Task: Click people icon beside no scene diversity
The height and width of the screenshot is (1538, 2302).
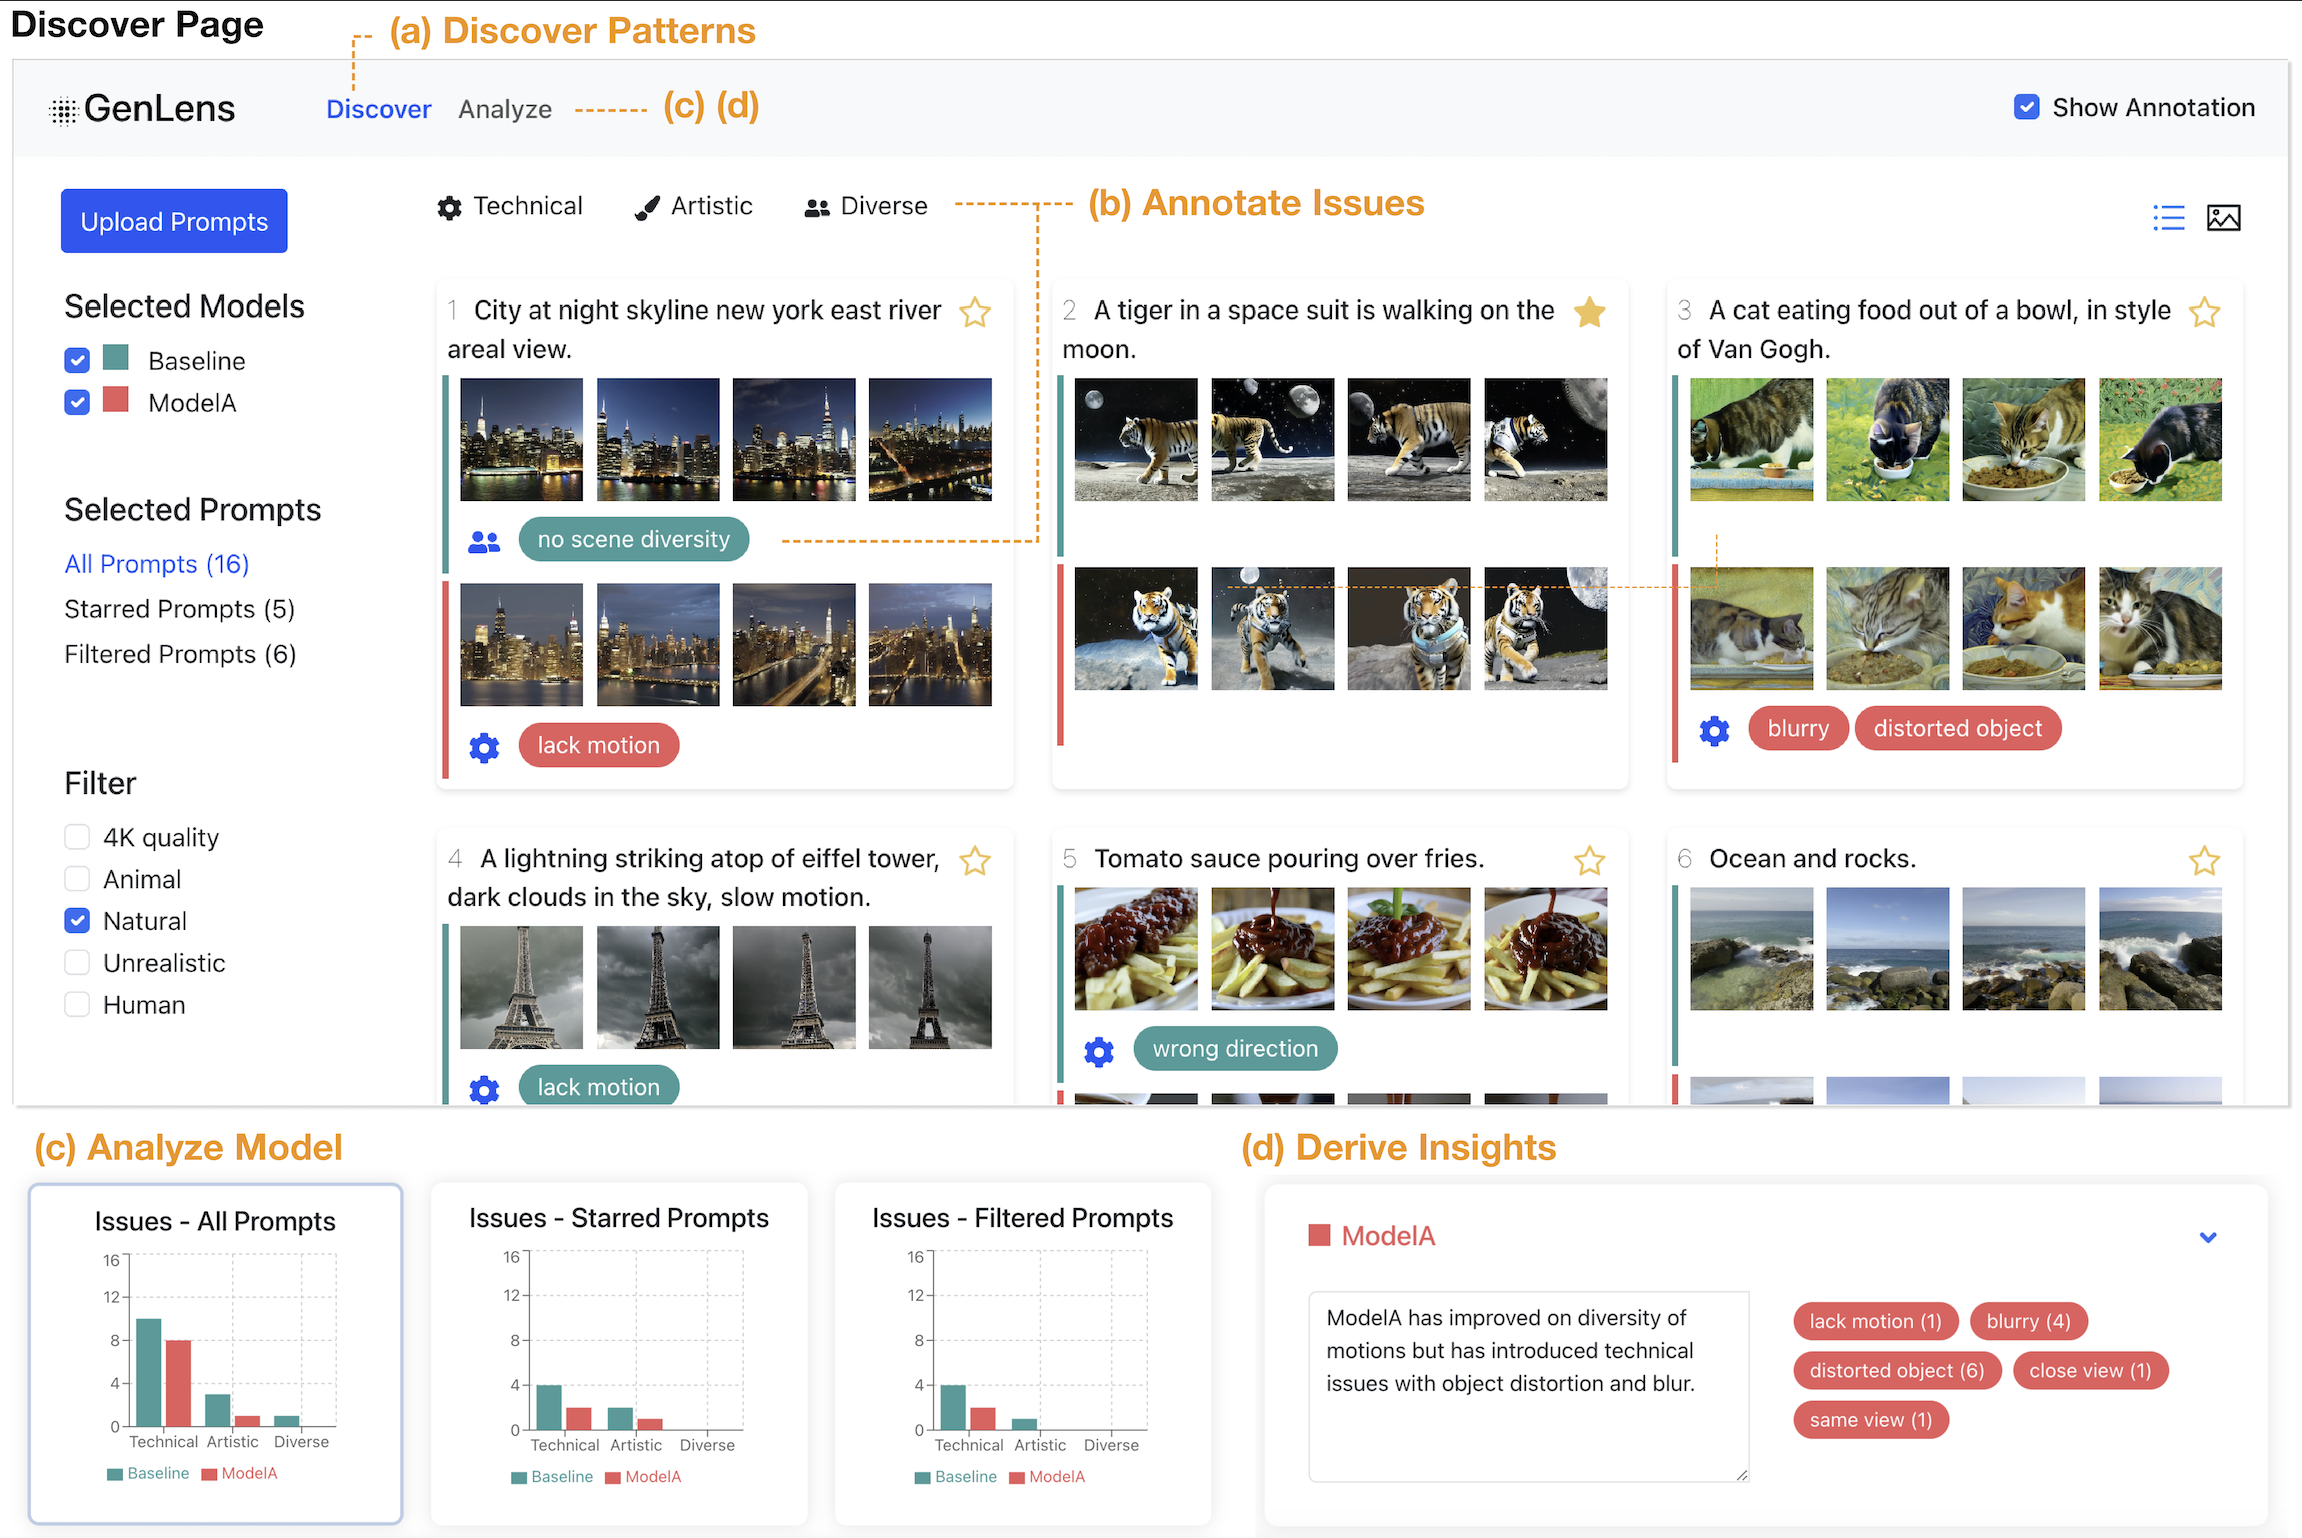Action: 484,541
